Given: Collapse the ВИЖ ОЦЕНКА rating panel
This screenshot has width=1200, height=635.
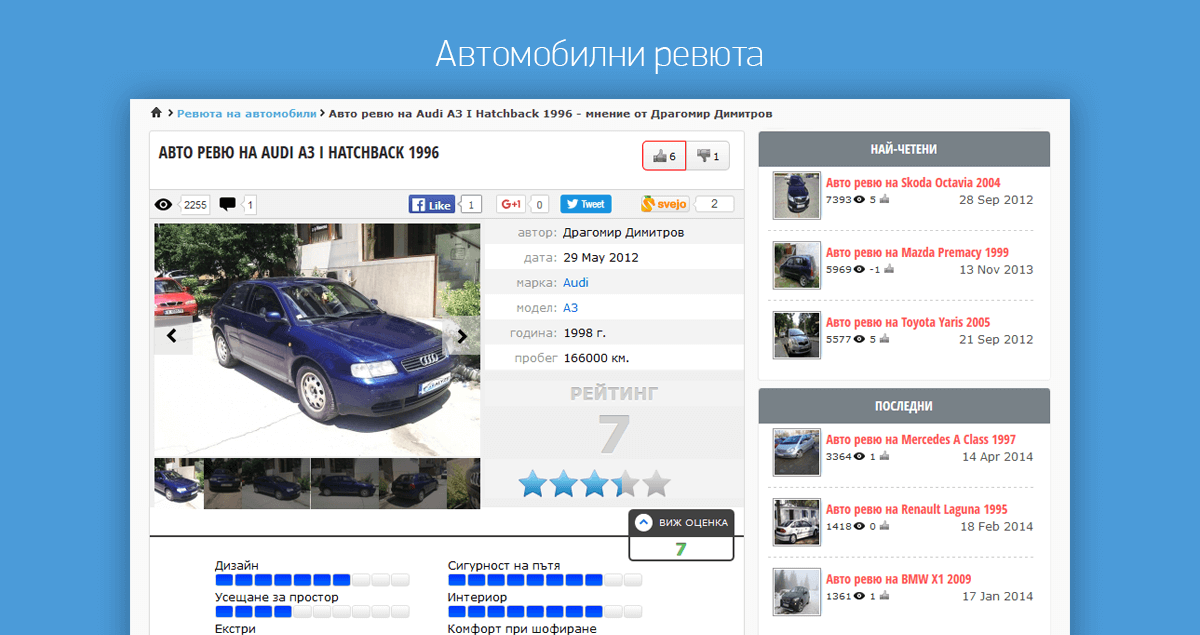Looking at the screenshot, I should pyautogui.click(x=645, y=522).
